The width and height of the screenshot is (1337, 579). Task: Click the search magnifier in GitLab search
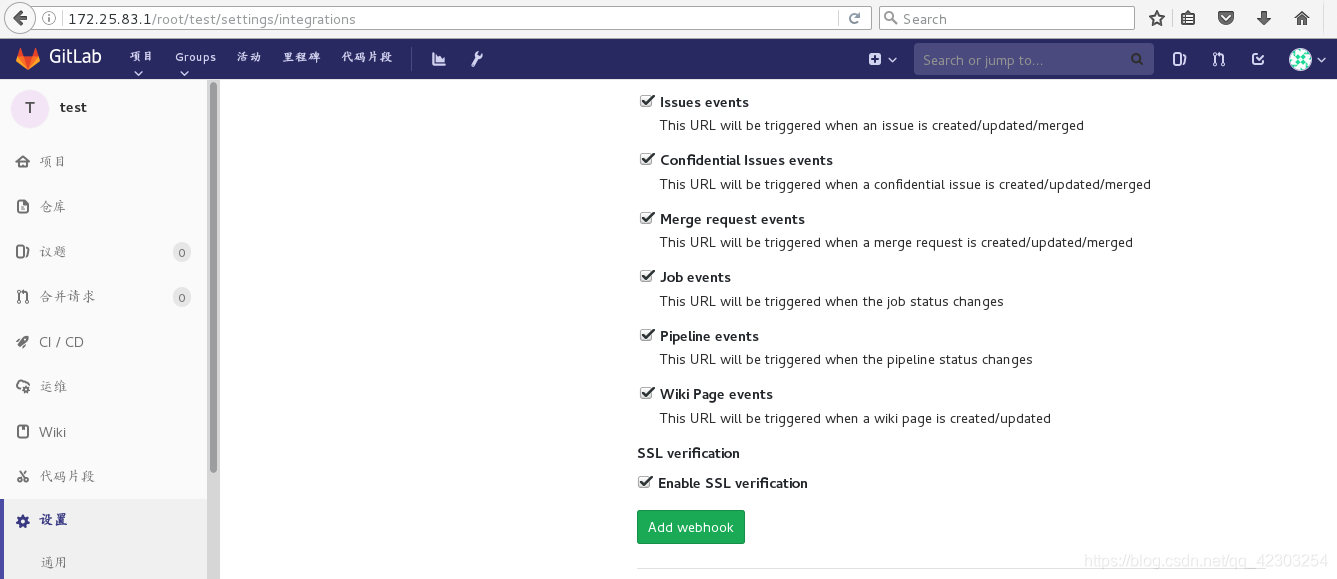(x=1137, y=60)
